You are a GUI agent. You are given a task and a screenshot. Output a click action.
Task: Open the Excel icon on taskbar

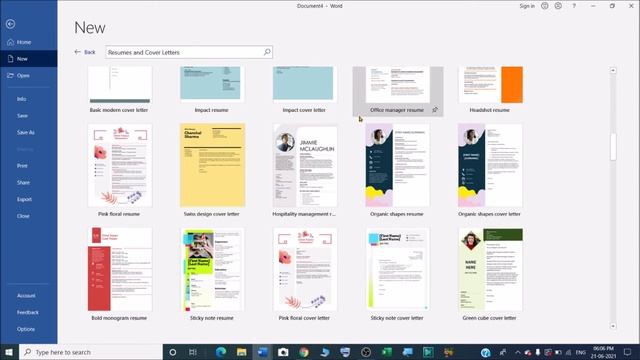[x=387, y=352]
